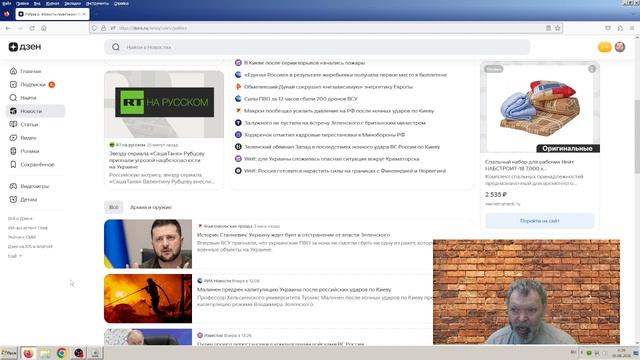Open the Файл menu

[x=7, y=3]
